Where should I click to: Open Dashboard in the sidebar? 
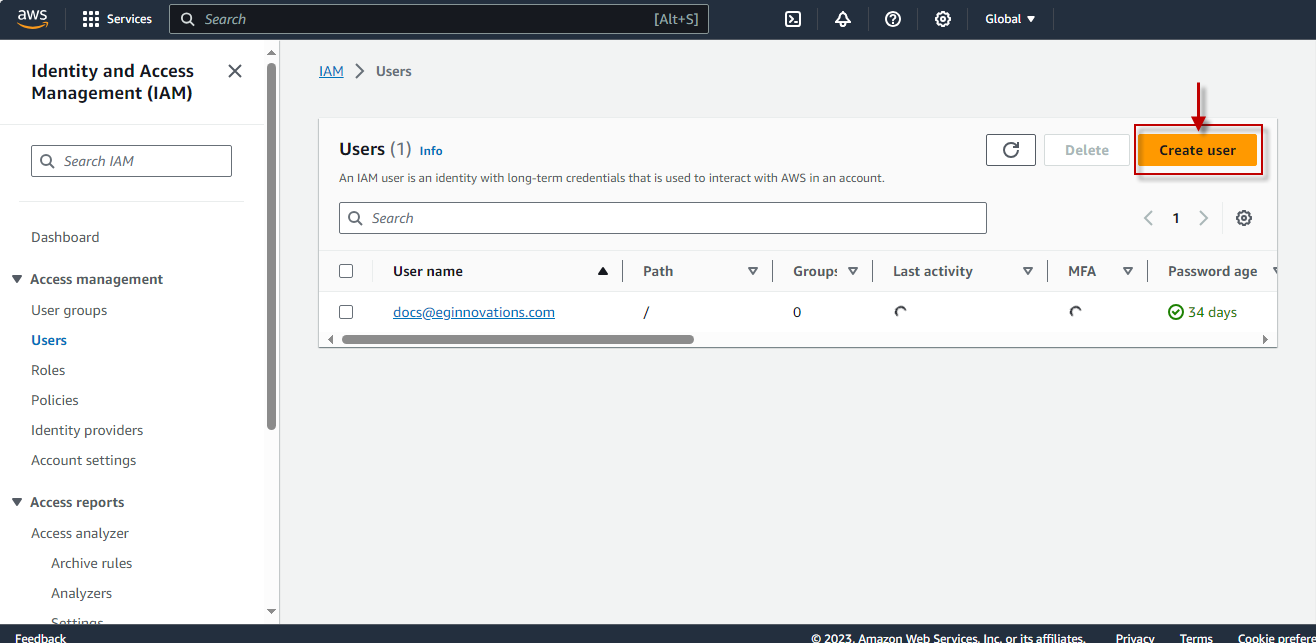pos(65,237)
